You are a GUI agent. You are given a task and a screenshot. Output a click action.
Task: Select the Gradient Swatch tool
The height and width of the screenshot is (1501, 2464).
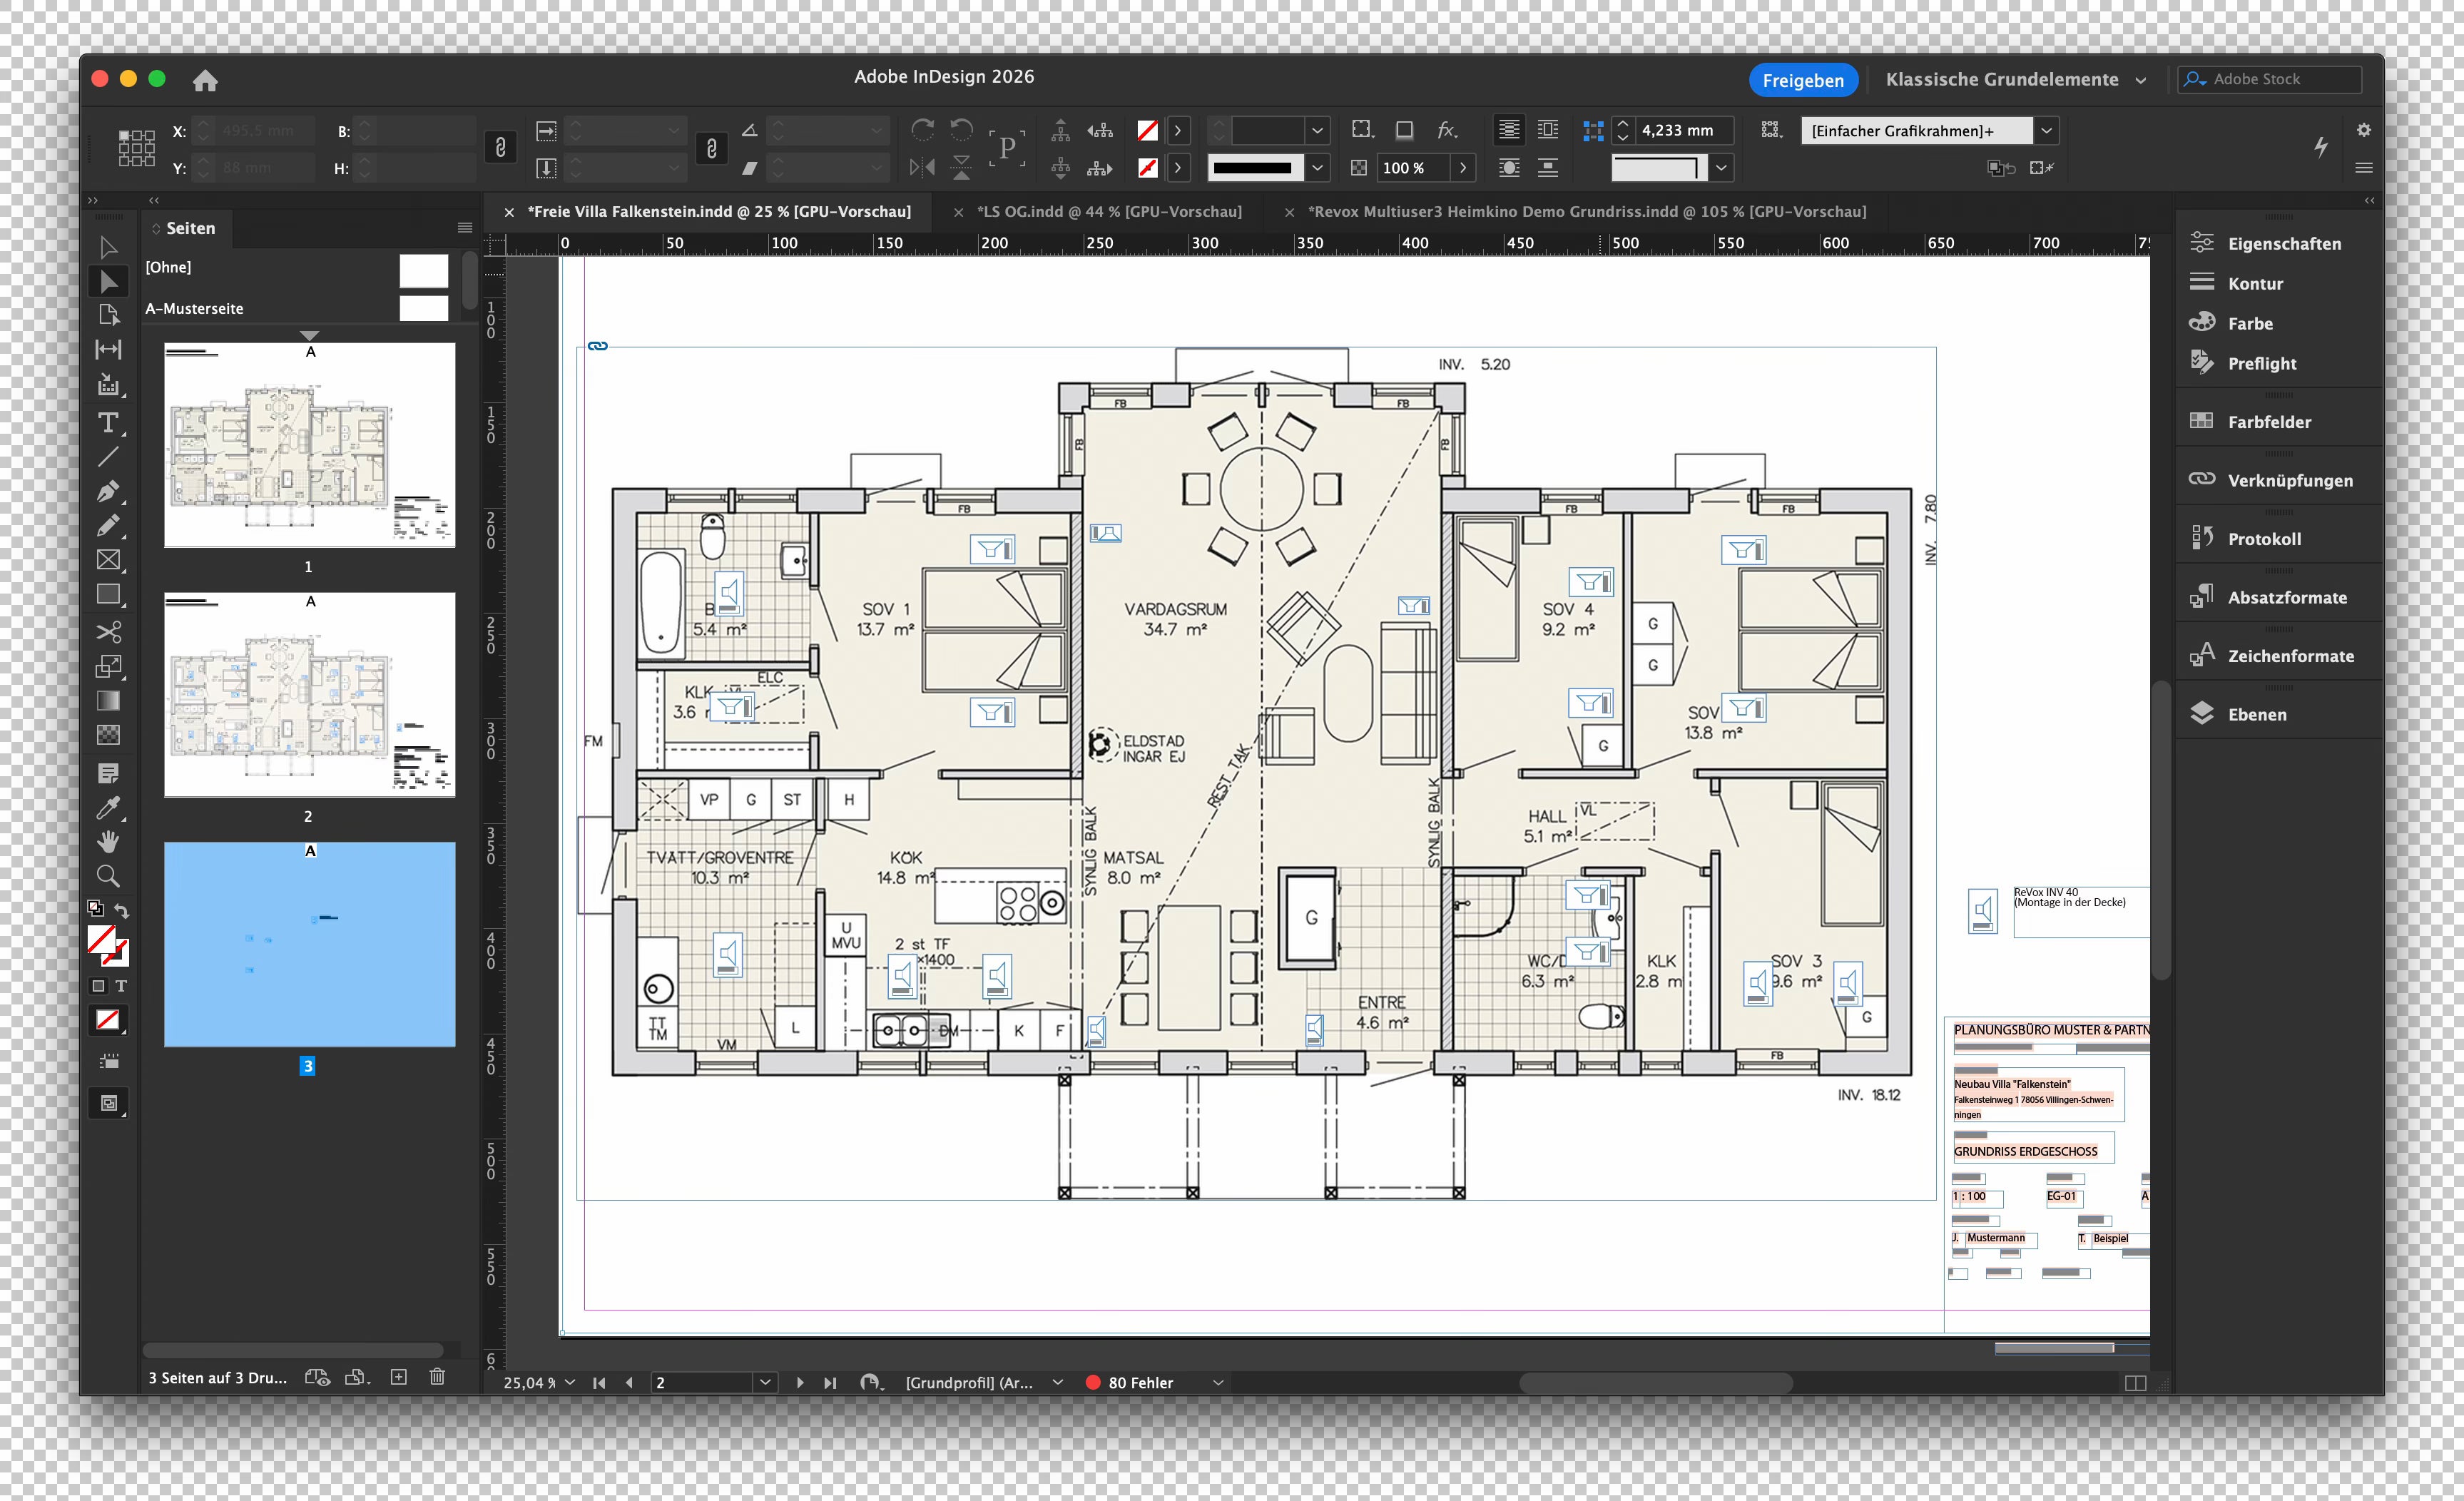pyautogui.click(x=108, y=700)
